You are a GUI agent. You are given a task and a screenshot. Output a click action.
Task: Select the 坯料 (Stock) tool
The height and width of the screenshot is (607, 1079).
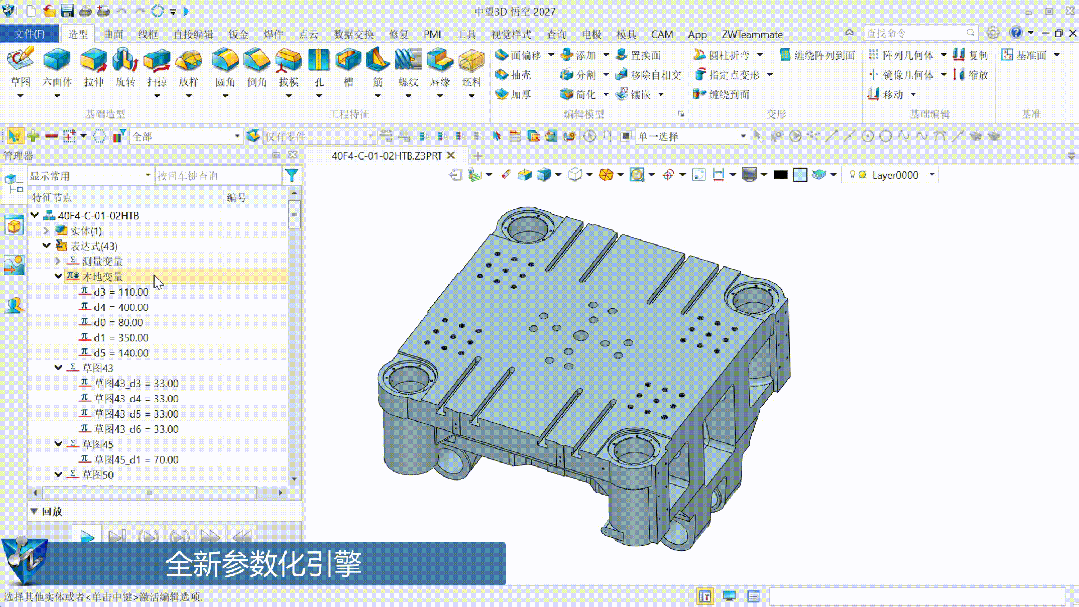pos(471,67)
